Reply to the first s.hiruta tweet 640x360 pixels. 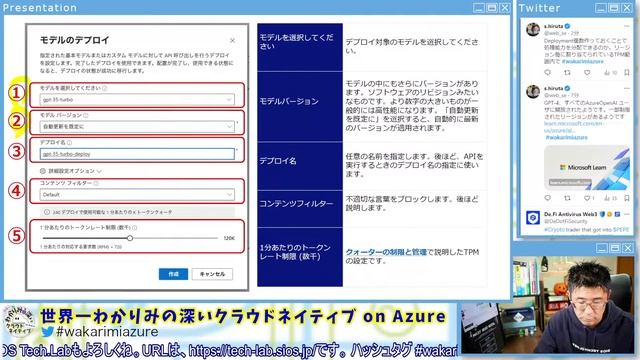[x=548, y=72]
